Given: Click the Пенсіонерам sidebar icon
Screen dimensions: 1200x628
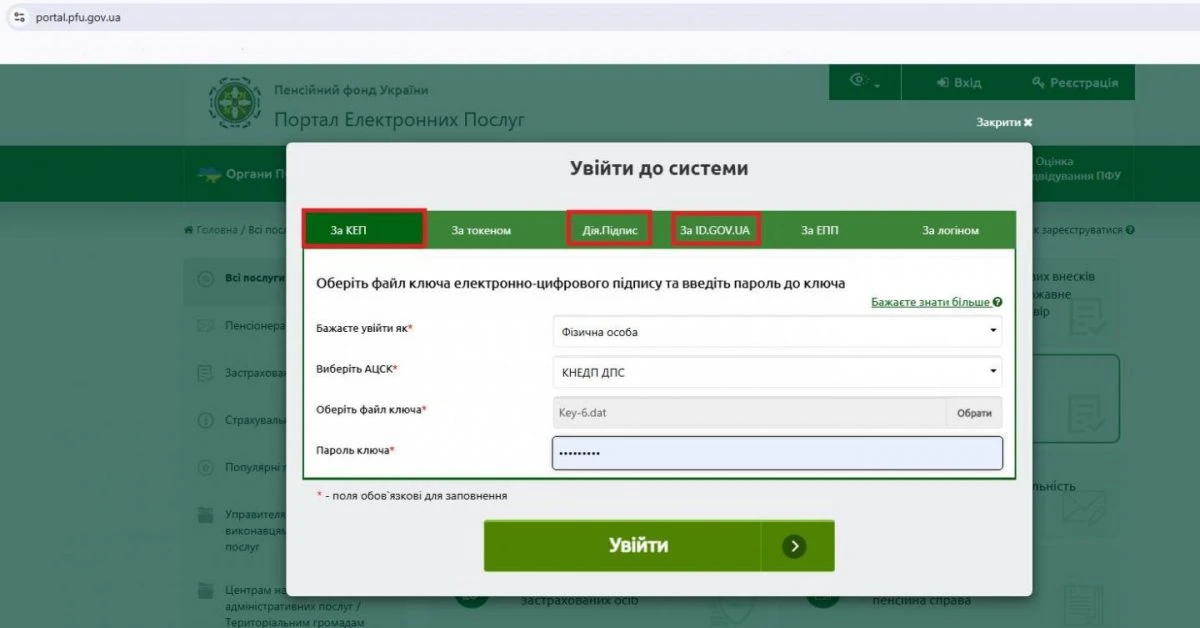Looking at the screenshot, I should point(207,325).
